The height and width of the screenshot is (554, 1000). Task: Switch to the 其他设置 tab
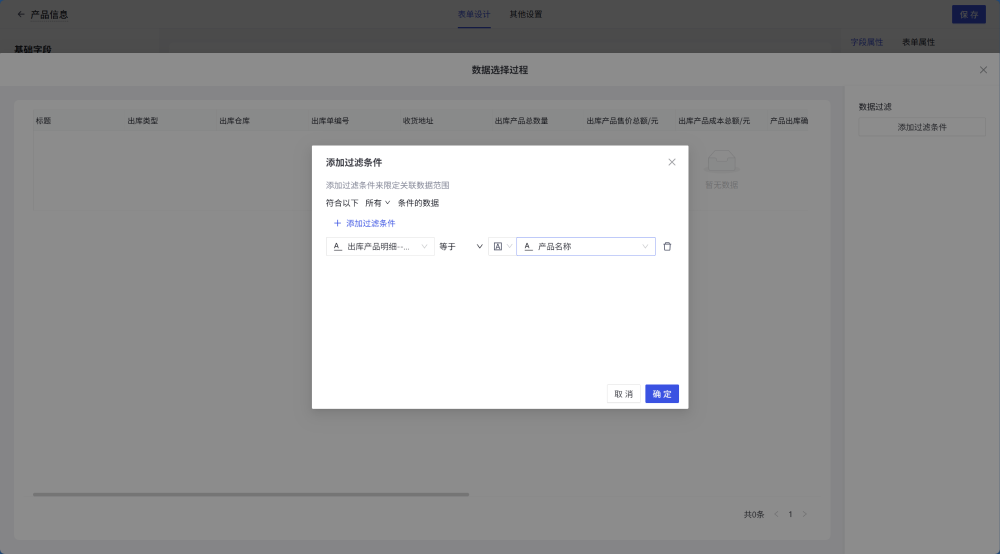click(x=526, y=15)
